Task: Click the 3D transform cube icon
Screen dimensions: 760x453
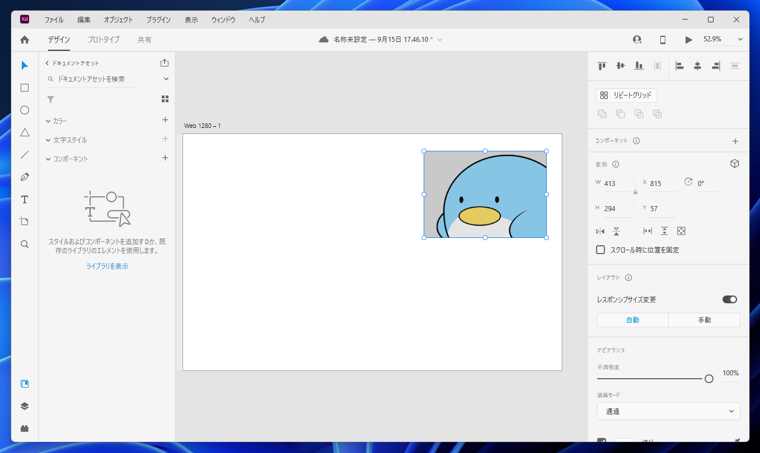Action: point(734,164)
